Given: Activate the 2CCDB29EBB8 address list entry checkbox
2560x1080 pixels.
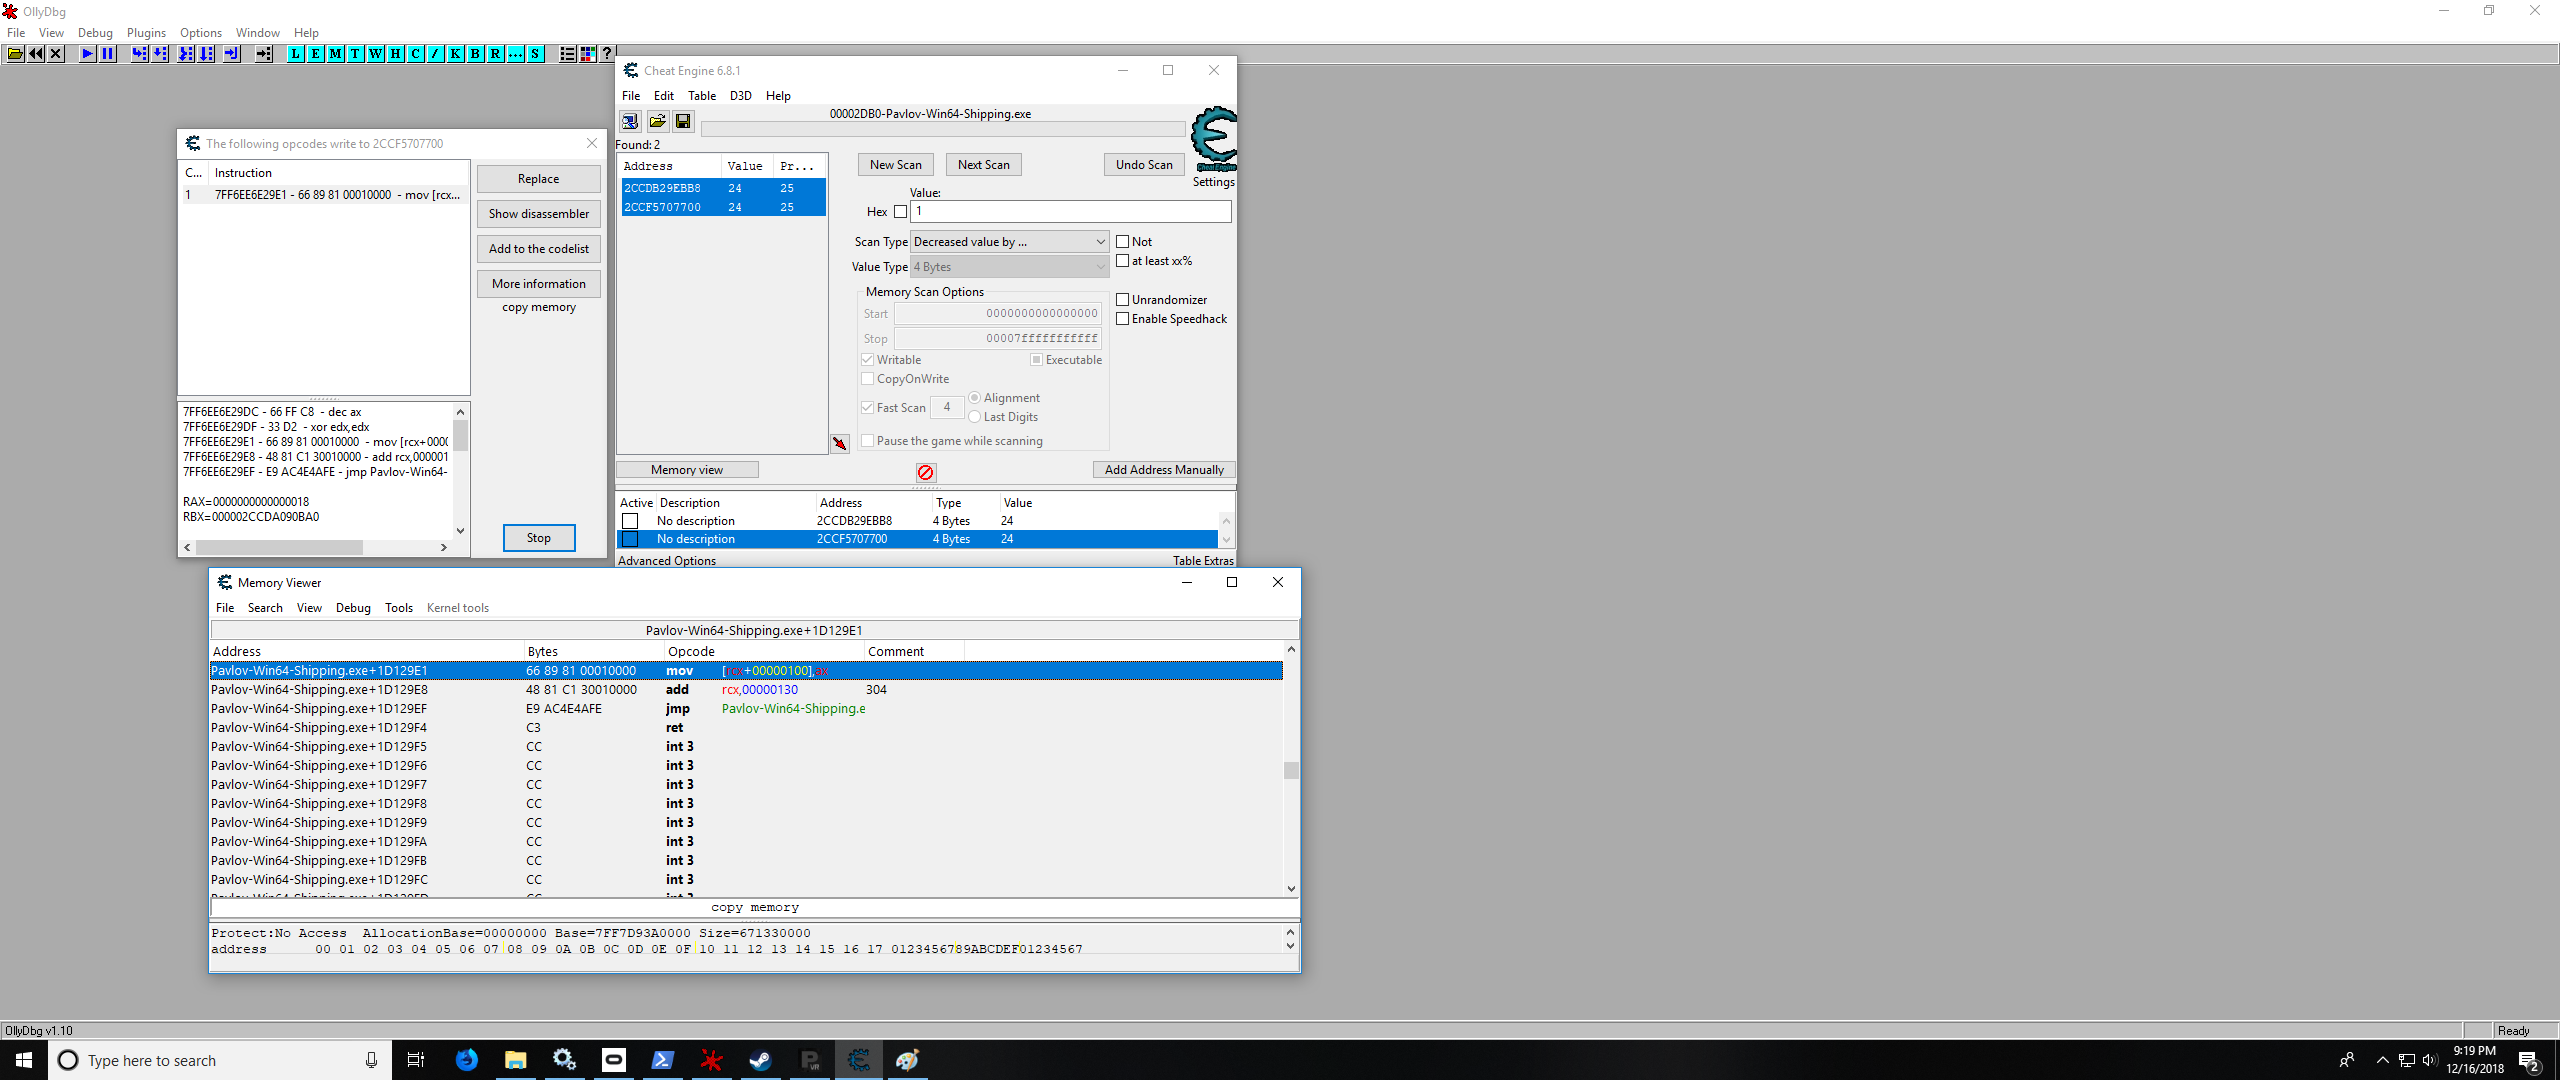Looking at the screenshot, I should pyautogui.click(x=630, y=521).
